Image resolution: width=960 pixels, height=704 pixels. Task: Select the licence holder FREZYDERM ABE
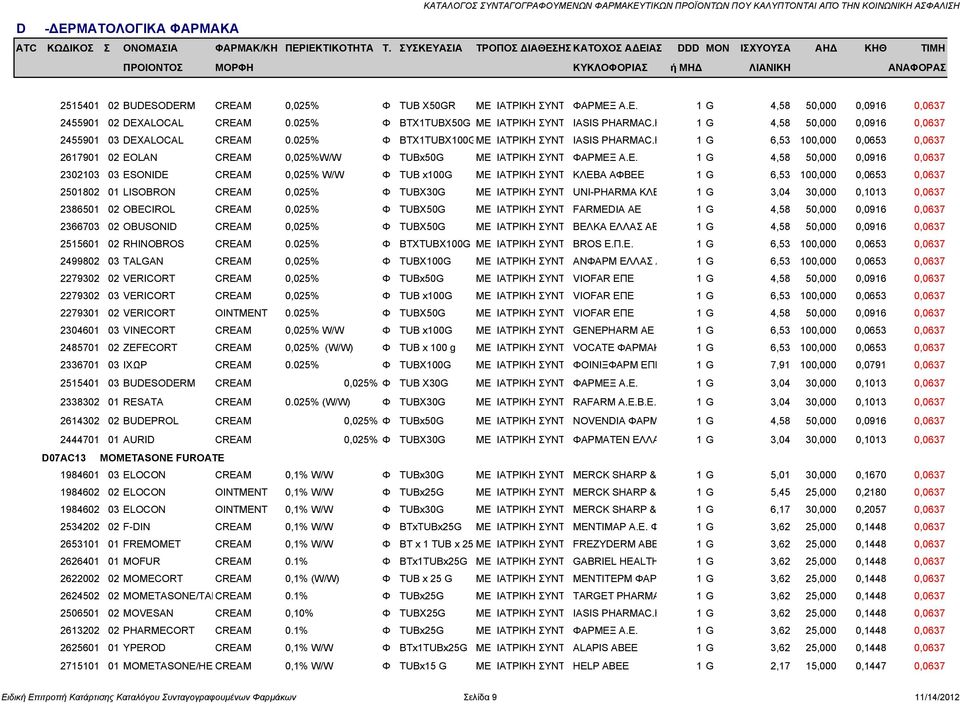click(615, 544)
